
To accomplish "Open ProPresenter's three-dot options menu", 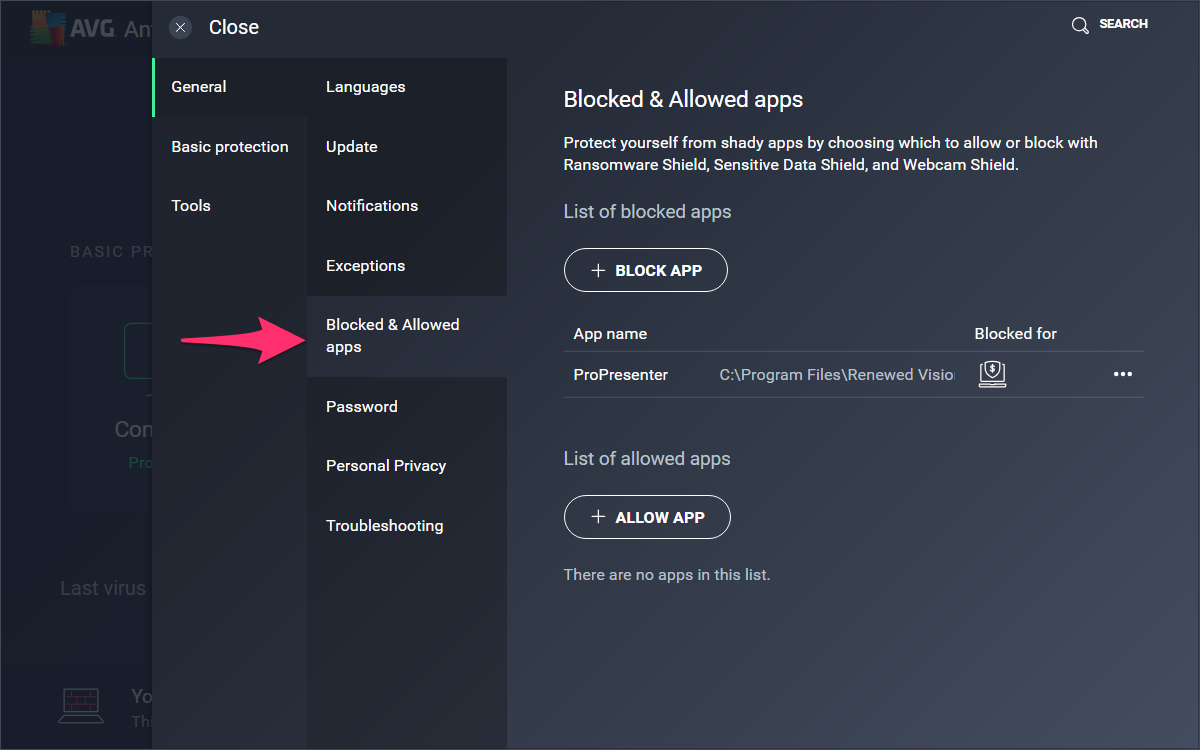I will coord(1123,374).
